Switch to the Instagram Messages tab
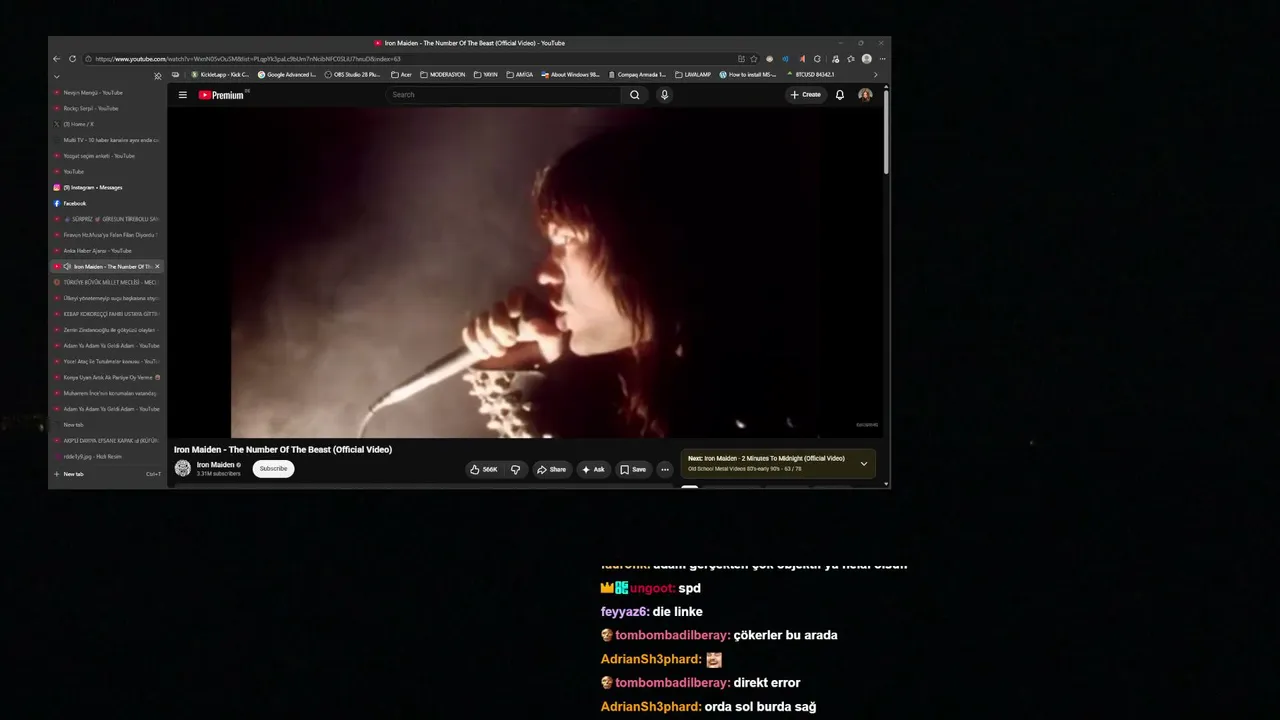1280x720 pixels. pos(106,188)
